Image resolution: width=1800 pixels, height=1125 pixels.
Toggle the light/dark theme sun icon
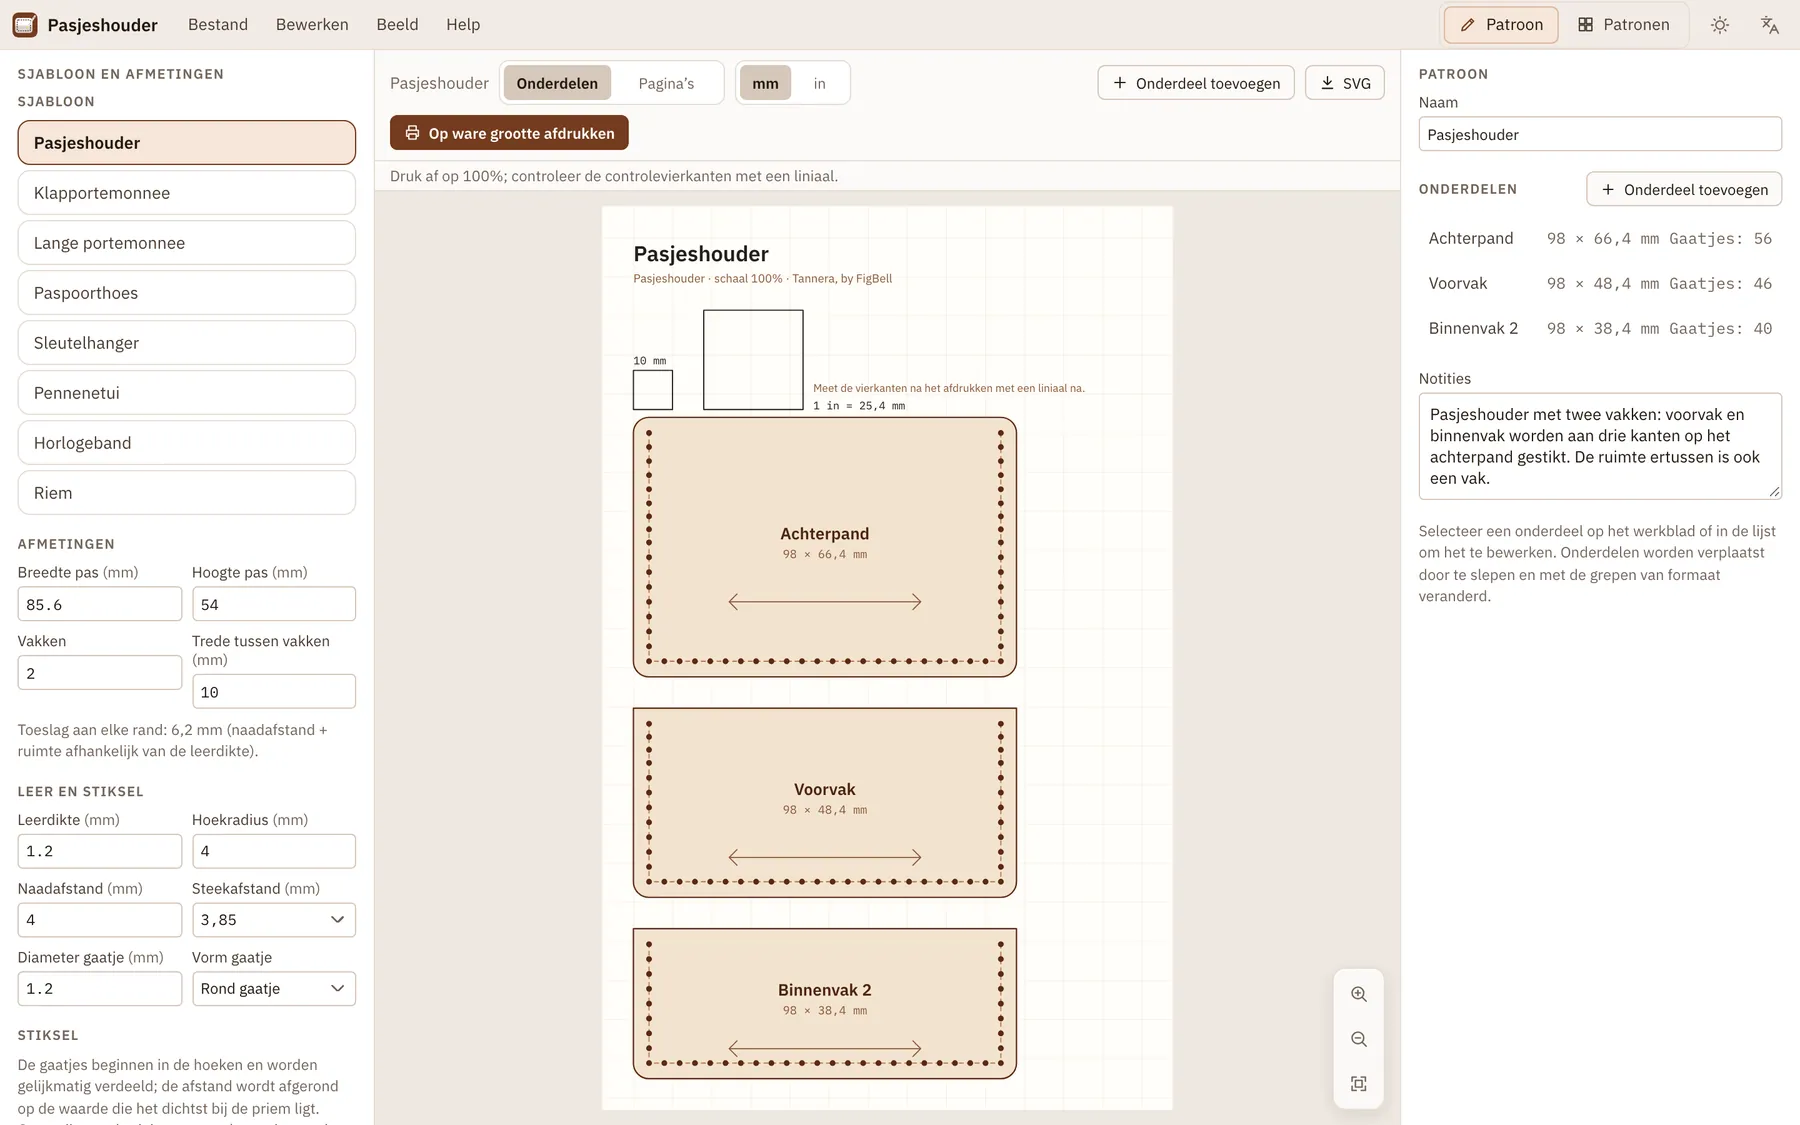(1720, 25)
